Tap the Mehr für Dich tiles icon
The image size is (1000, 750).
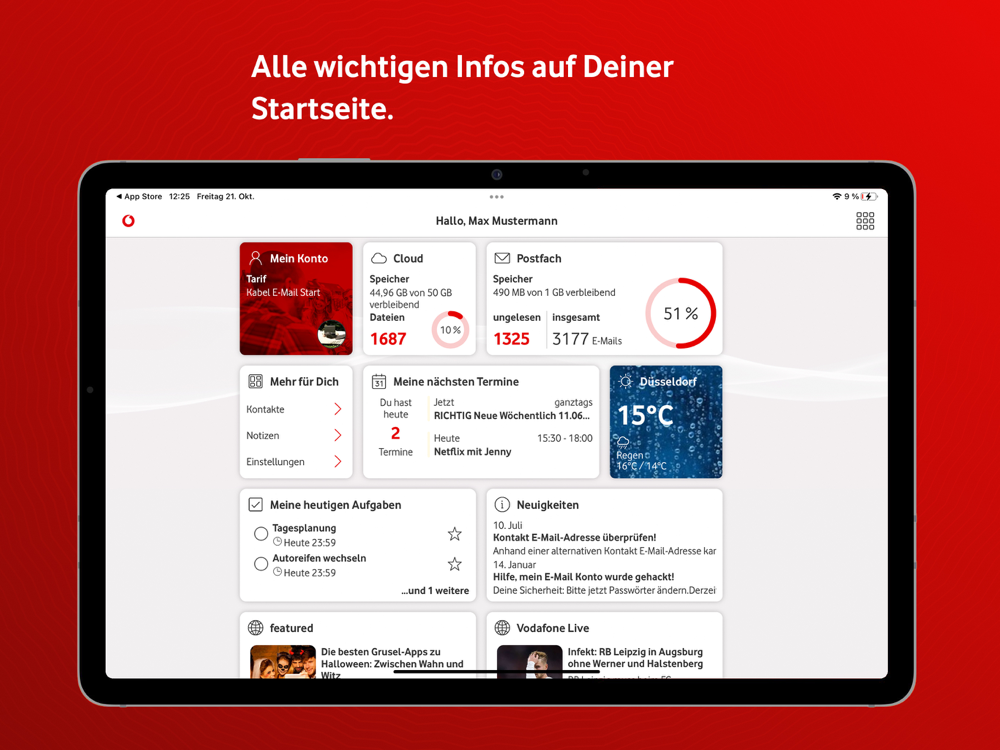click(x=255, y=381)
